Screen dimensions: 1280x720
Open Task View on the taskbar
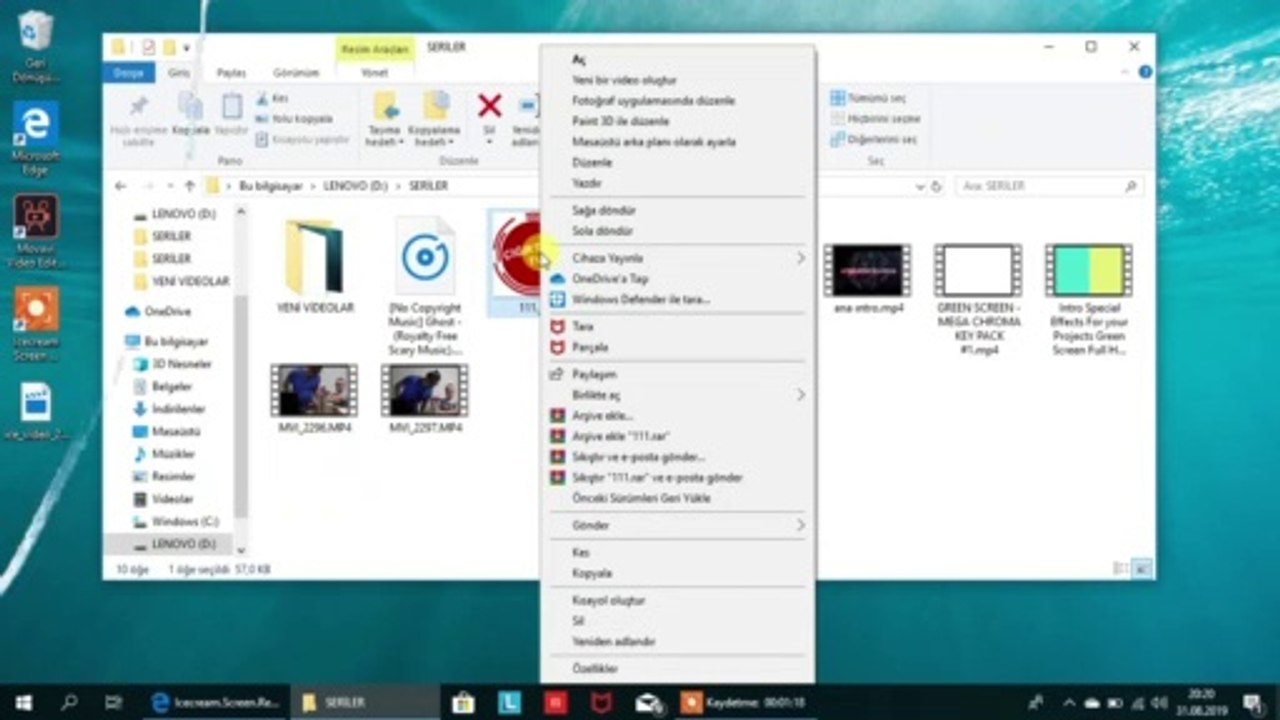pos(114,702)
